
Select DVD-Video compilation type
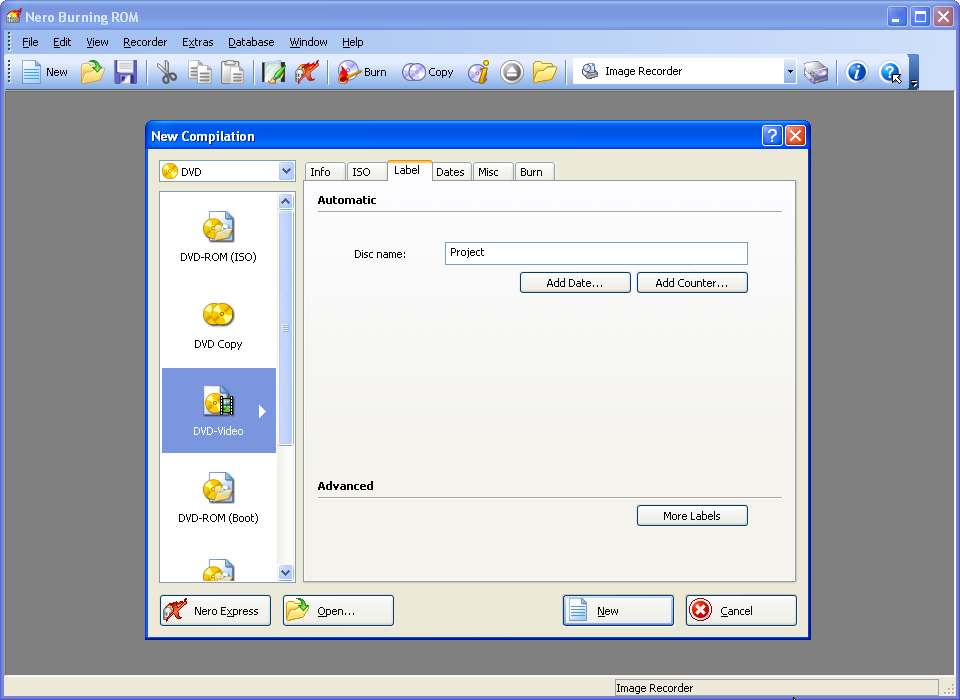218,411
